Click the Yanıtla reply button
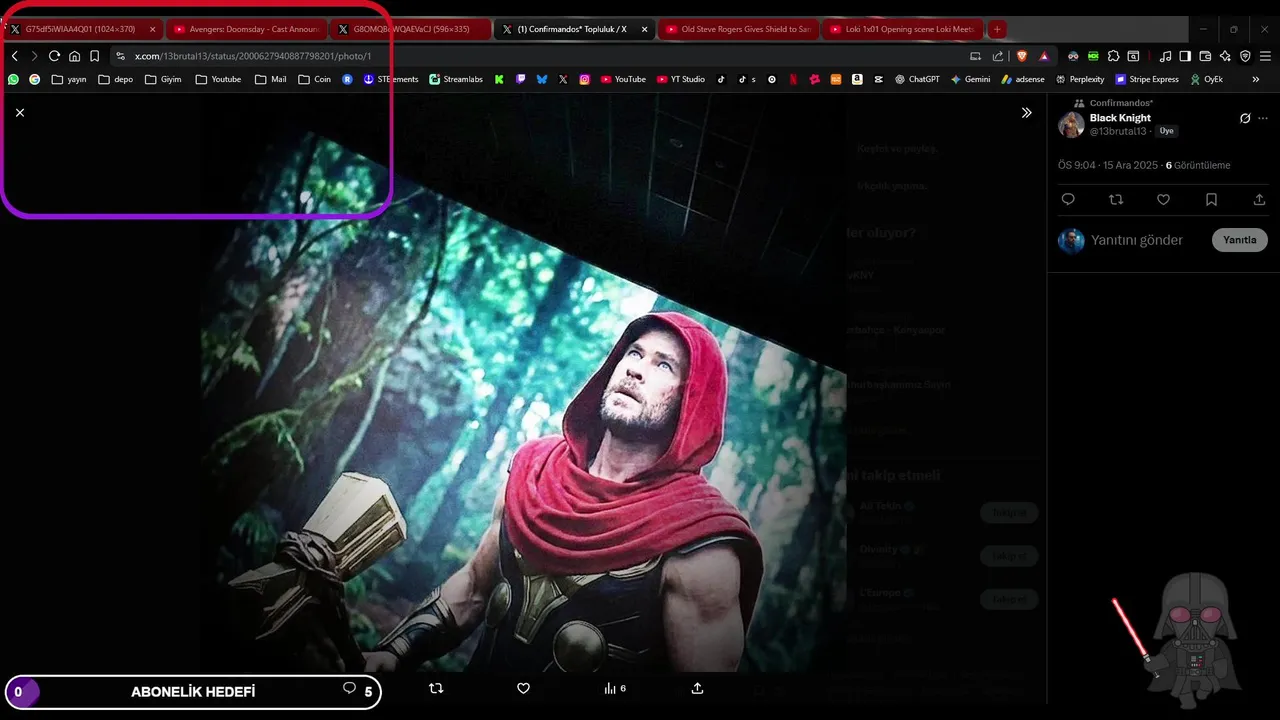Screen dimensions: 1280x720 pyautogui.click(x=1240, y=240)
